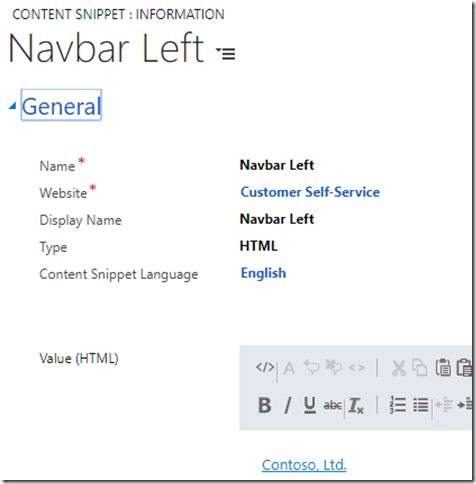Toggle underline formatting in the editor

click(x=310, y=405)
